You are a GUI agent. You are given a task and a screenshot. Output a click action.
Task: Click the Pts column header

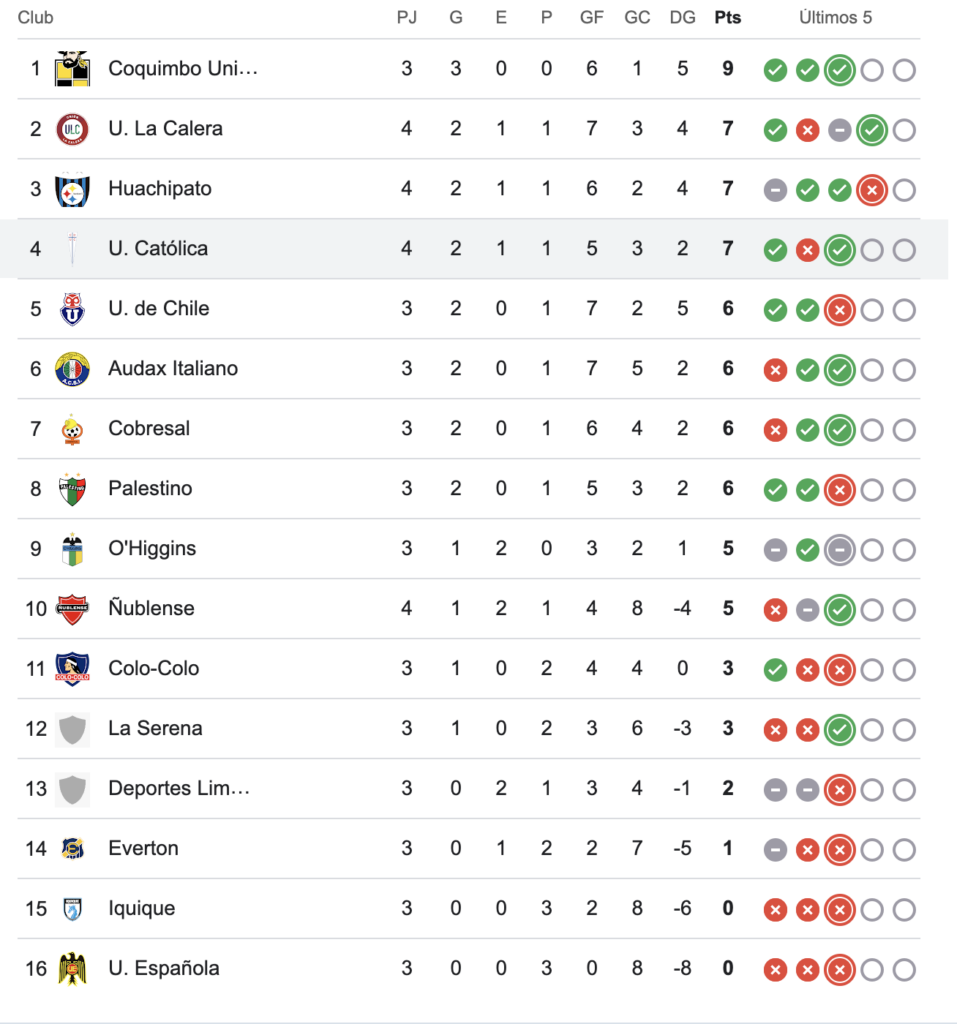pyautogui.click(x=728, y=18)
